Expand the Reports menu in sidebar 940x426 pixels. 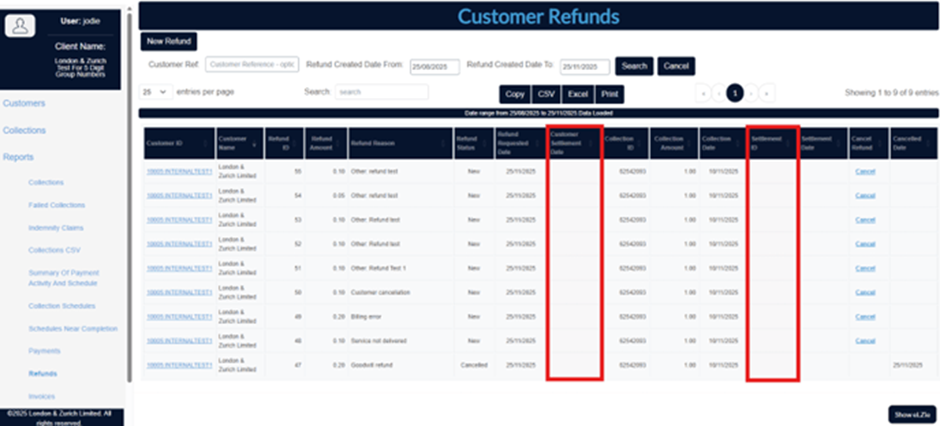pos(18,157)
